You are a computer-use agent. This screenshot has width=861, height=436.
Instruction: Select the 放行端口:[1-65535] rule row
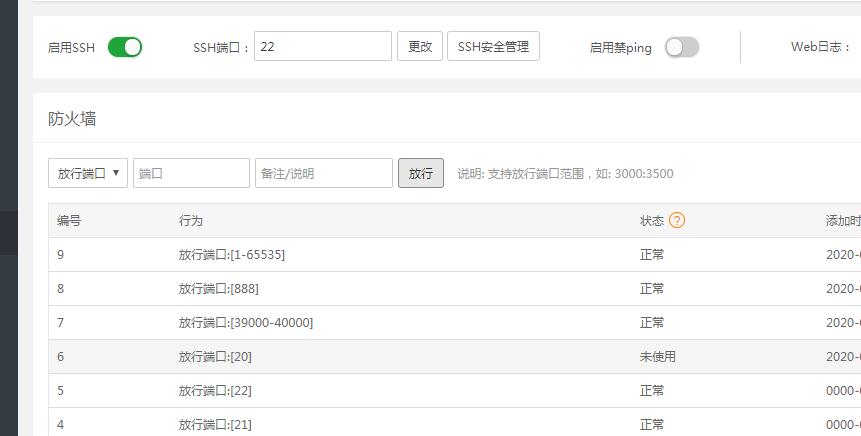click(x=232, y=255)
